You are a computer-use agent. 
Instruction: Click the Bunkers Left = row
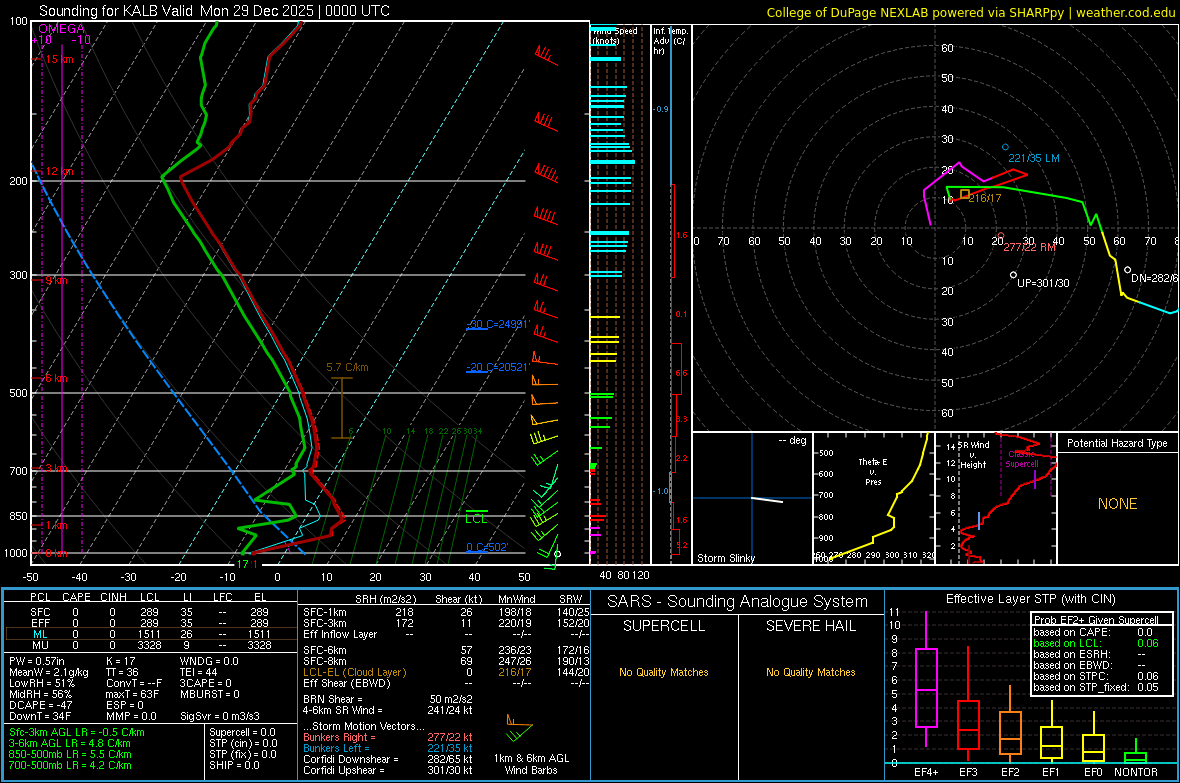click(388, 748)
